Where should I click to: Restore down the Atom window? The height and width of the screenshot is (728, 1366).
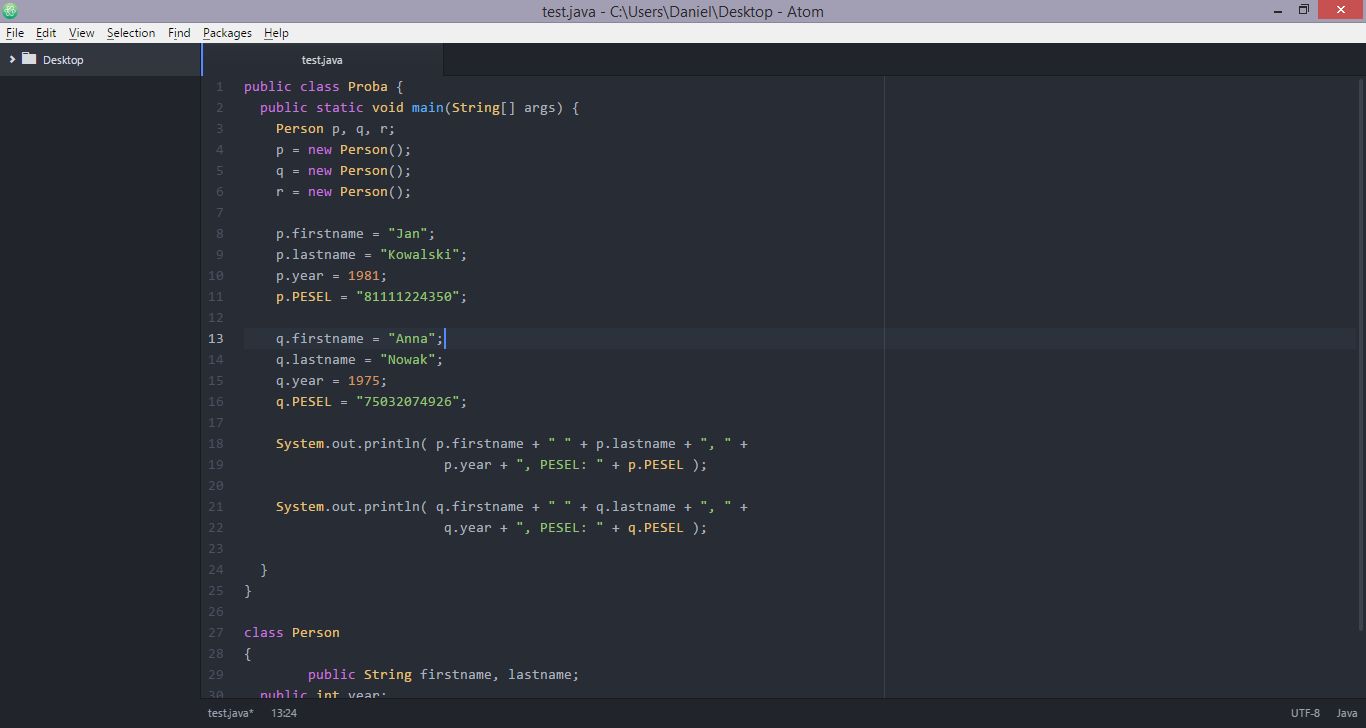click(1303, 10)
